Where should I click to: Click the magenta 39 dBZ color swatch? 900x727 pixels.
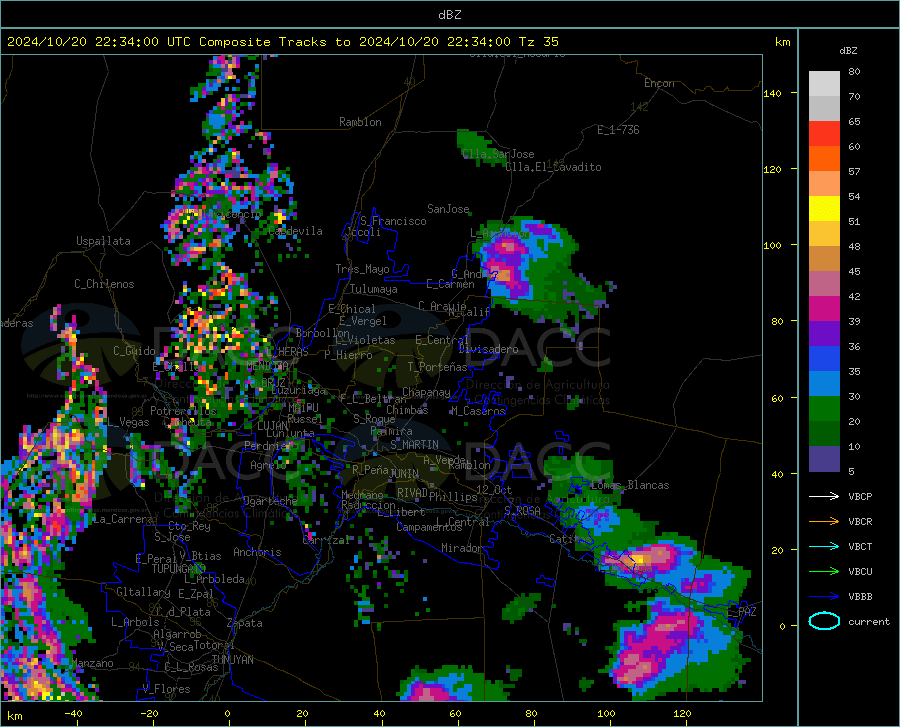pos(824,309)
